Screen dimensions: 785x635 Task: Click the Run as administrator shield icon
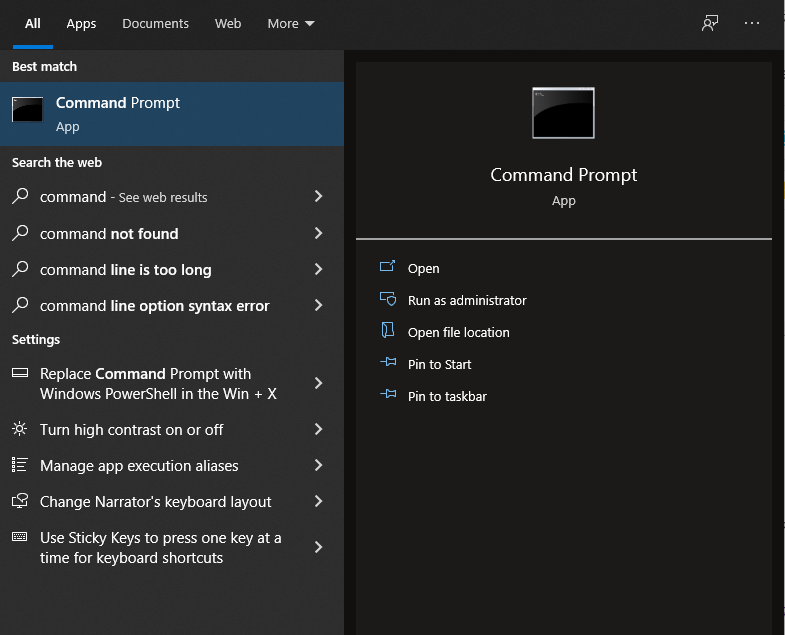pyautogui.click(x=388, y=299)
